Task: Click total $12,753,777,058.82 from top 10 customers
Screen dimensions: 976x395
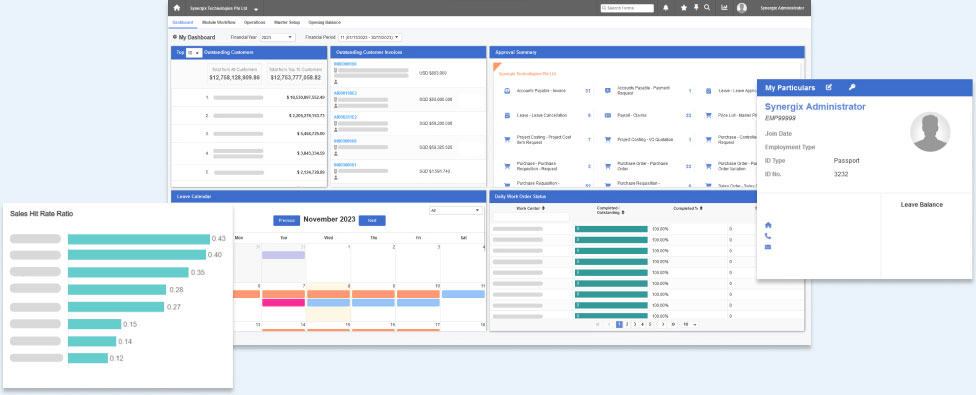Action: (296, 78)
